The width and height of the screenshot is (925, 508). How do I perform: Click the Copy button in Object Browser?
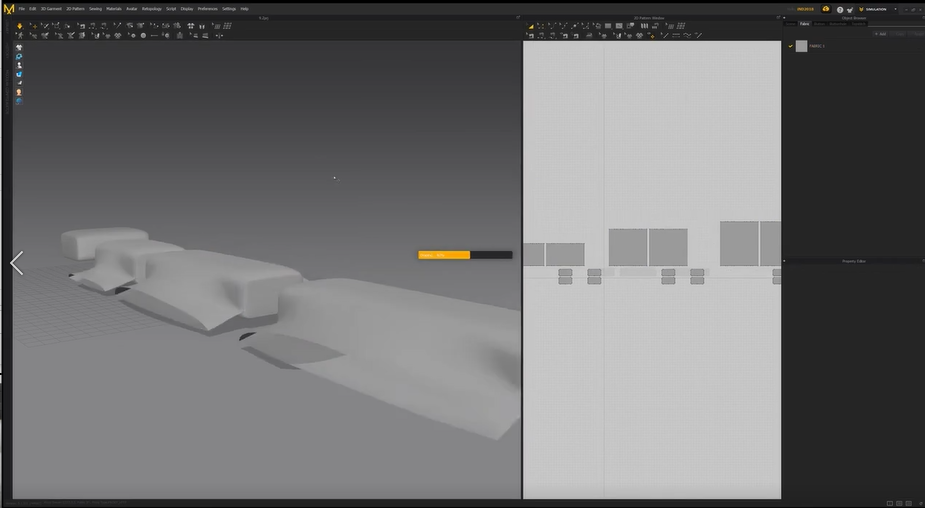(900, 34)
